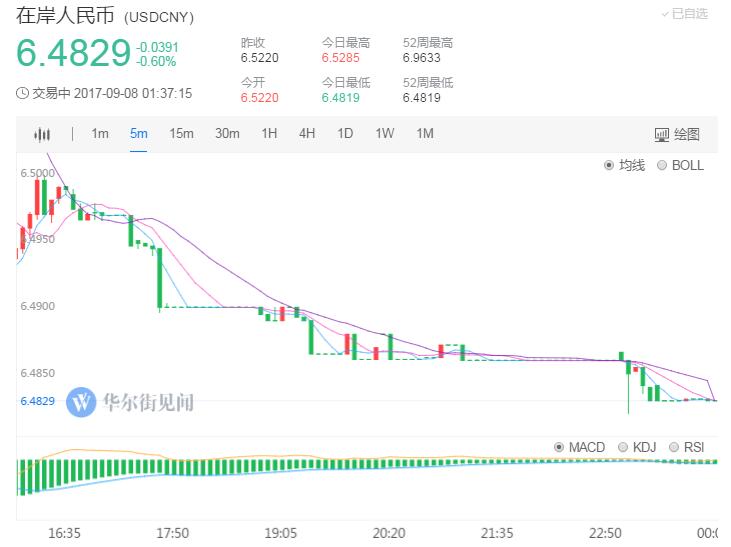
Task: Select the 4H timeframe
Action: [x=307, y=134]
